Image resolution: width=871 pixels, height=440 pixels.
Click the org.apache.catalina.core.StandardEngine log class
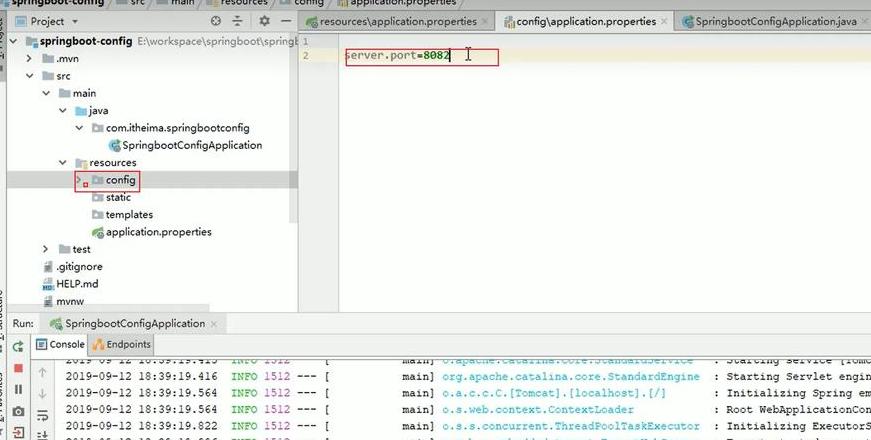[570, 377]
